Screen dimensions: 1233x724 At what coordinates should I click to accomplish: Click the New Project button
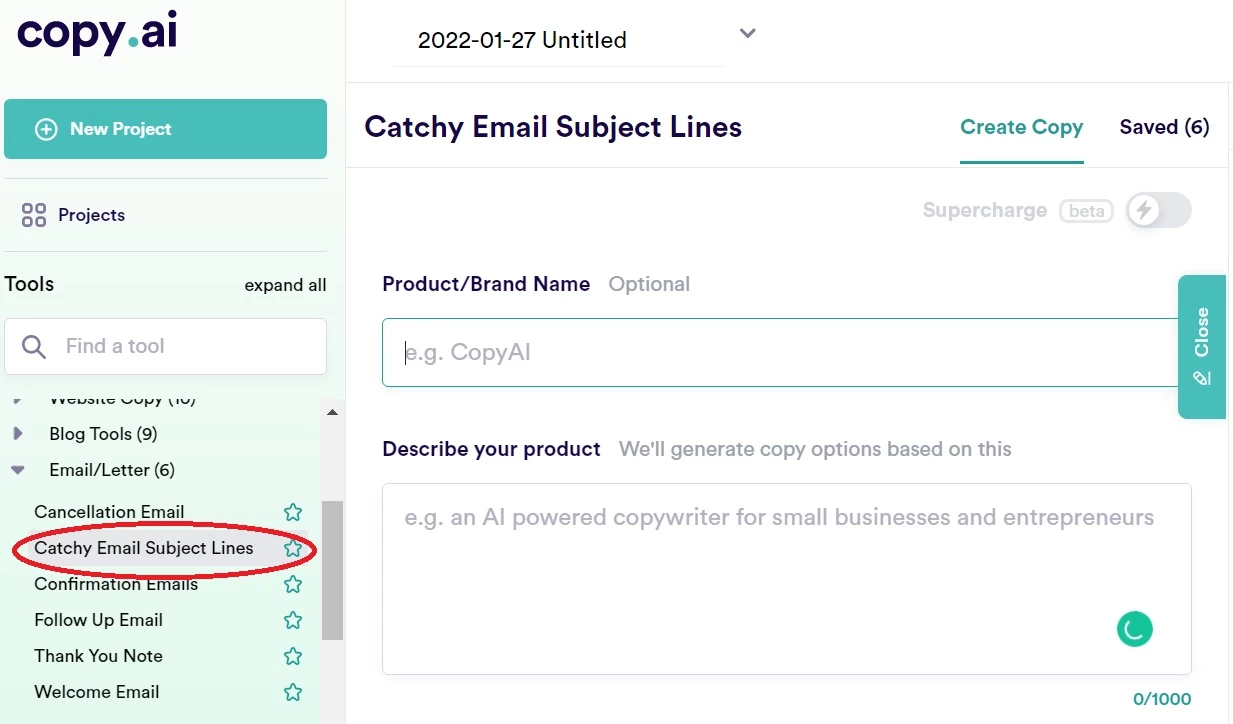[x=166, y=129]
